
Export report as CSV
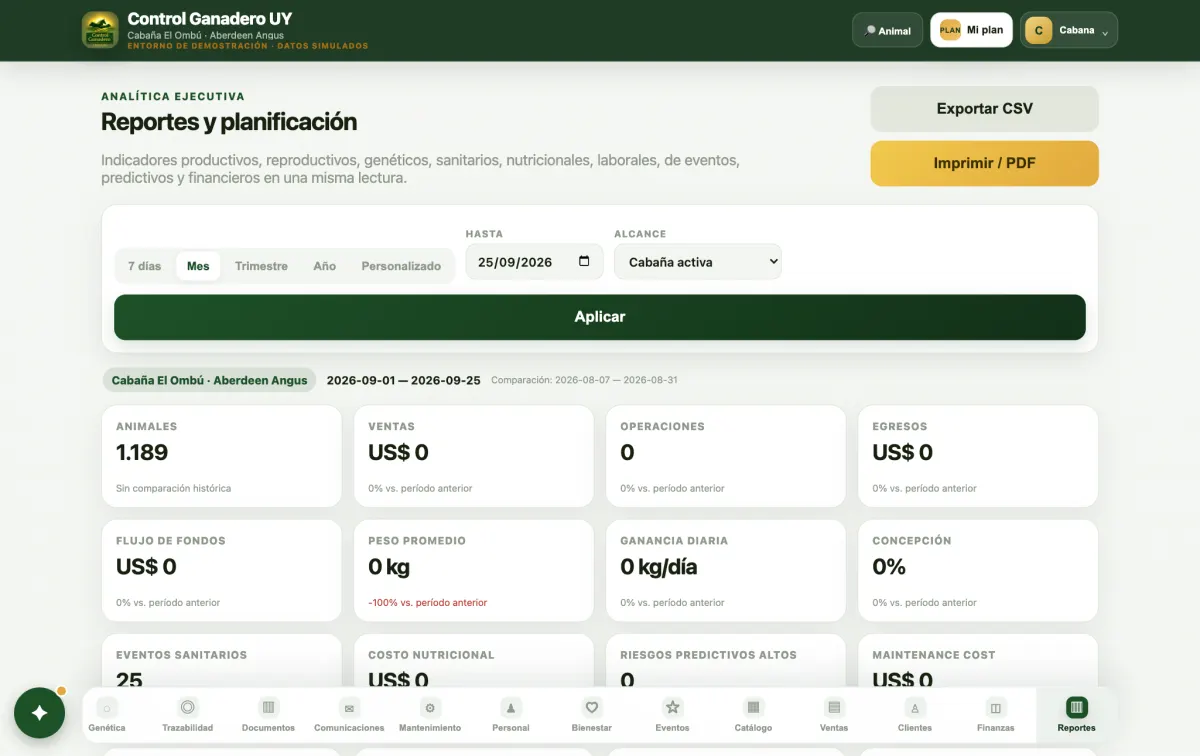[x=984, y=109]
